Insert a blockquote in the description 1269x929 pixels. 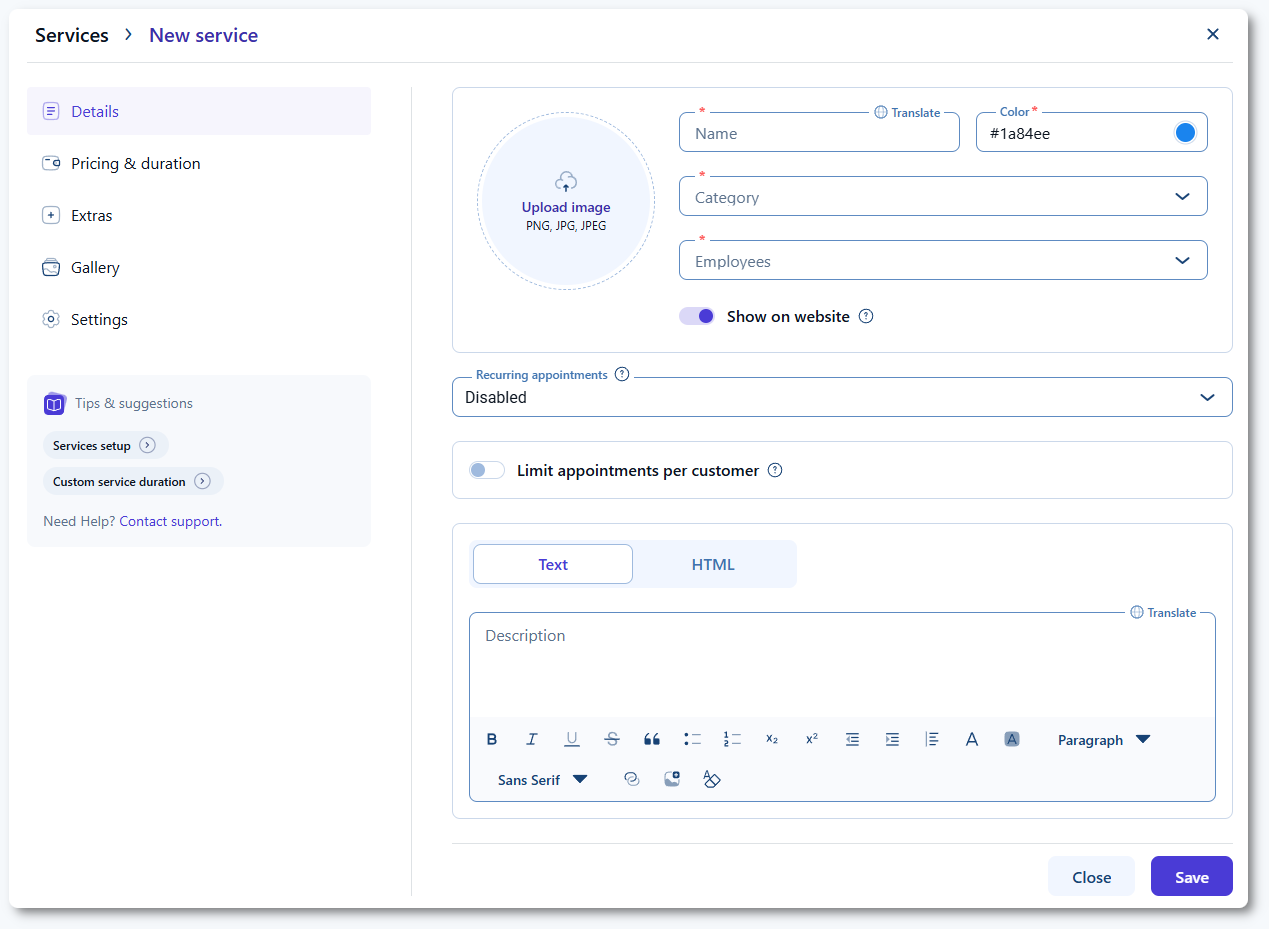tap(652, 740)
